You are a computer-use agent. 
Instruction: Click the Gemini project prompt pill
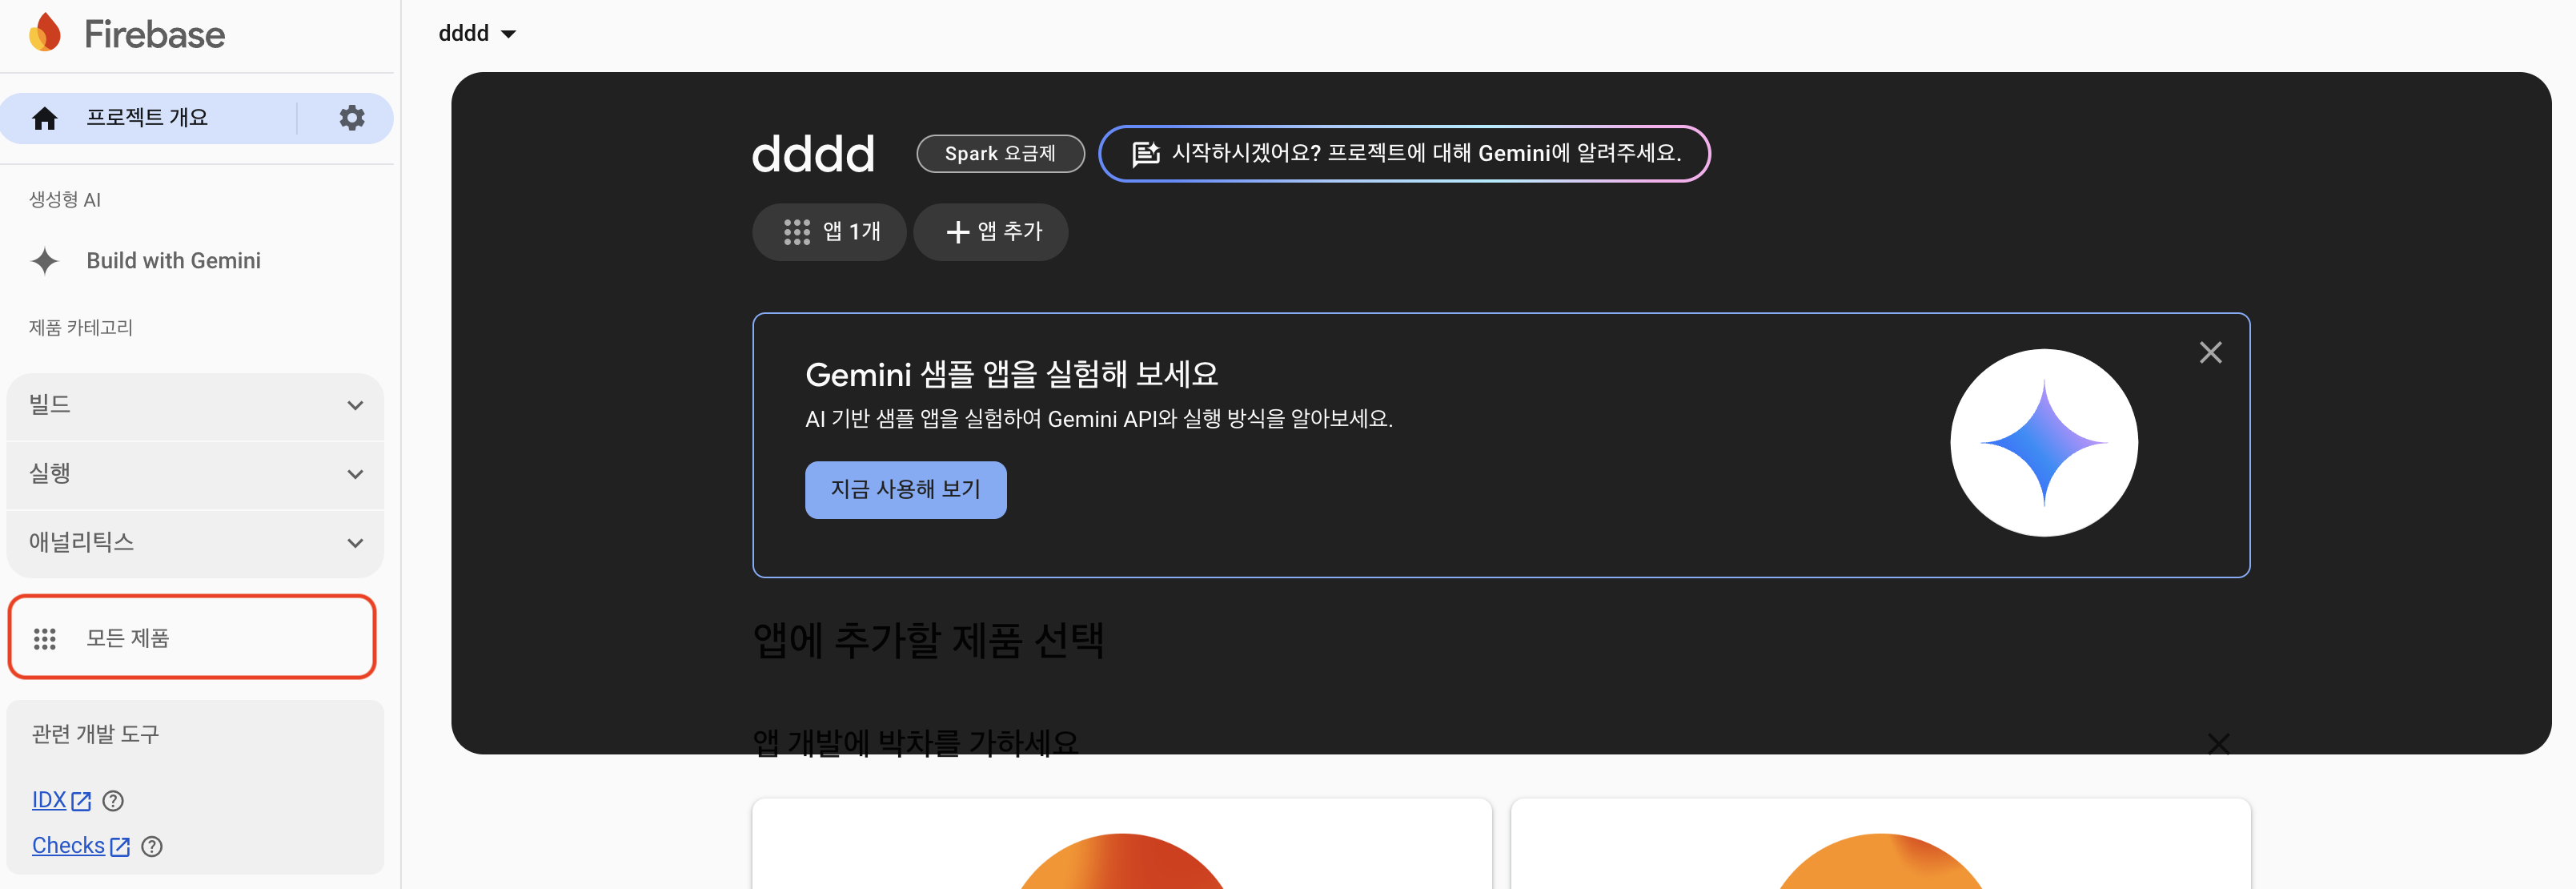pos(1404,154)
